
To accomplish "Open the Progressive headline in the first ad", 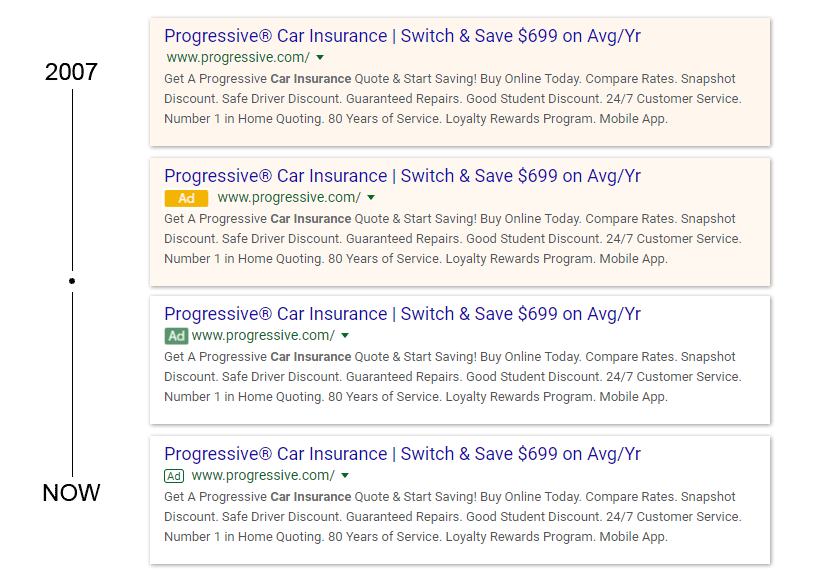I will pyautogui.click(x=402, y=36).
